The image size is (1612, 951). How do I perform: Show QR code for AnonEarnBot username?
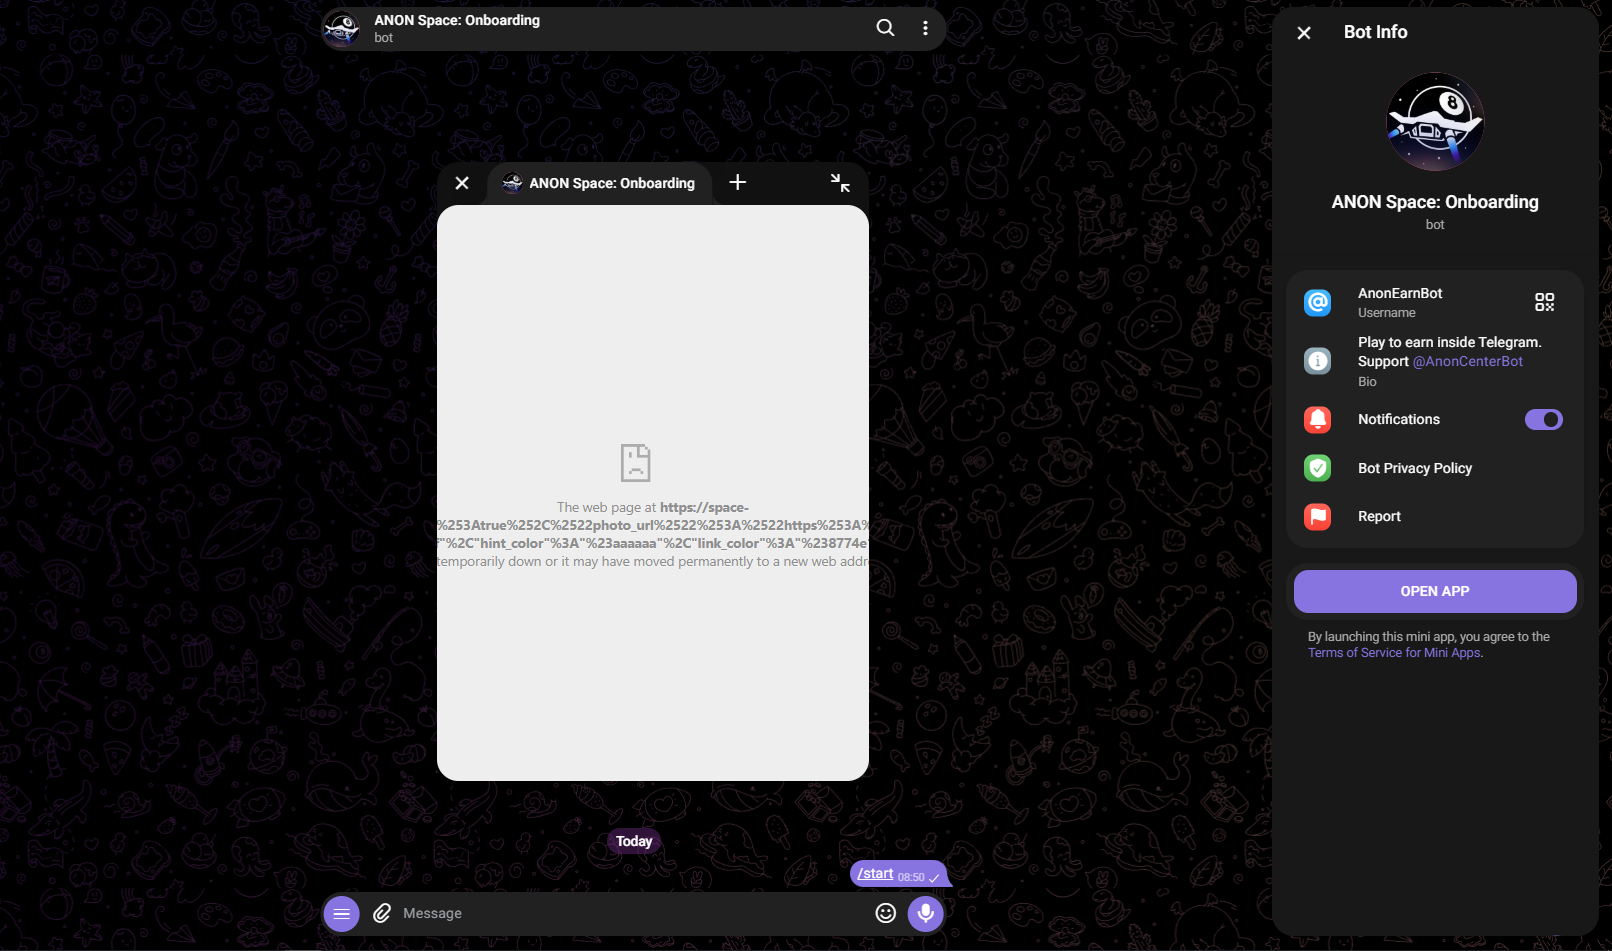[x=1545, y=302]
